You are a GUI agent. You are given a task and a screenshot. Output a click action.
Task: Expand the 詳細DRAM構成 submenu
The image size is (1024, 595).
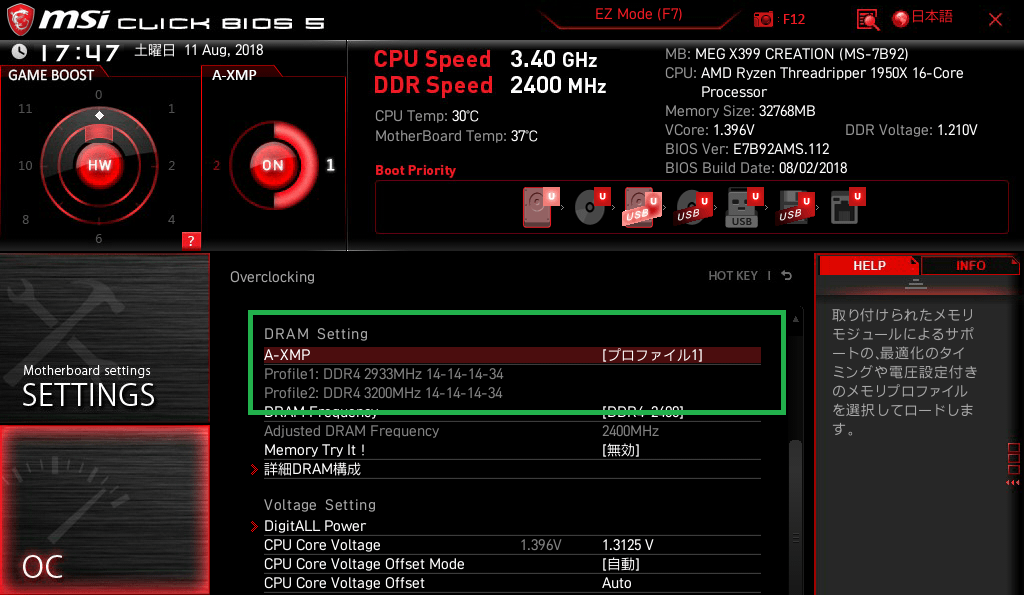click(312, 469)
